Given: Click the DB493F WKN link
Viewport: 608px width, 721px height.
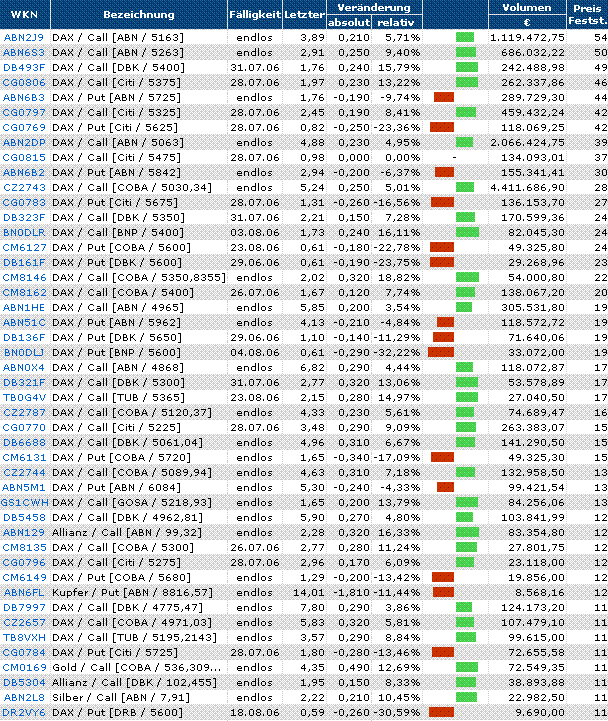Looking at the screenshot, I should pyautogui.click(x=24, y=68).
